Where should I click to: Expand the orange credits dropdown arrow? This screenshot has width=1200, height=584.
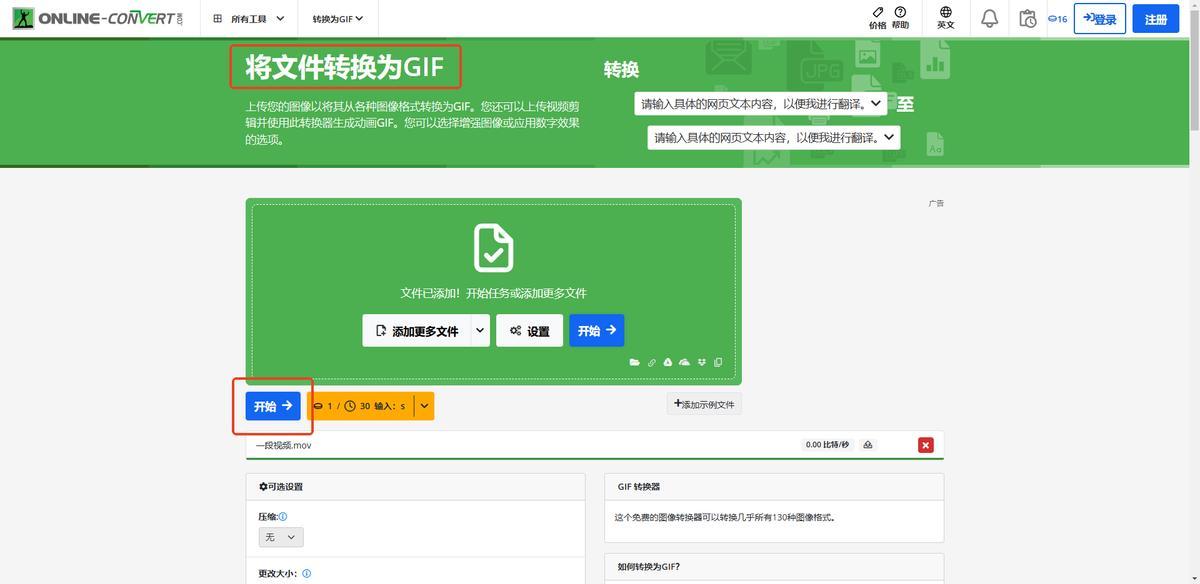coord(425,406)
